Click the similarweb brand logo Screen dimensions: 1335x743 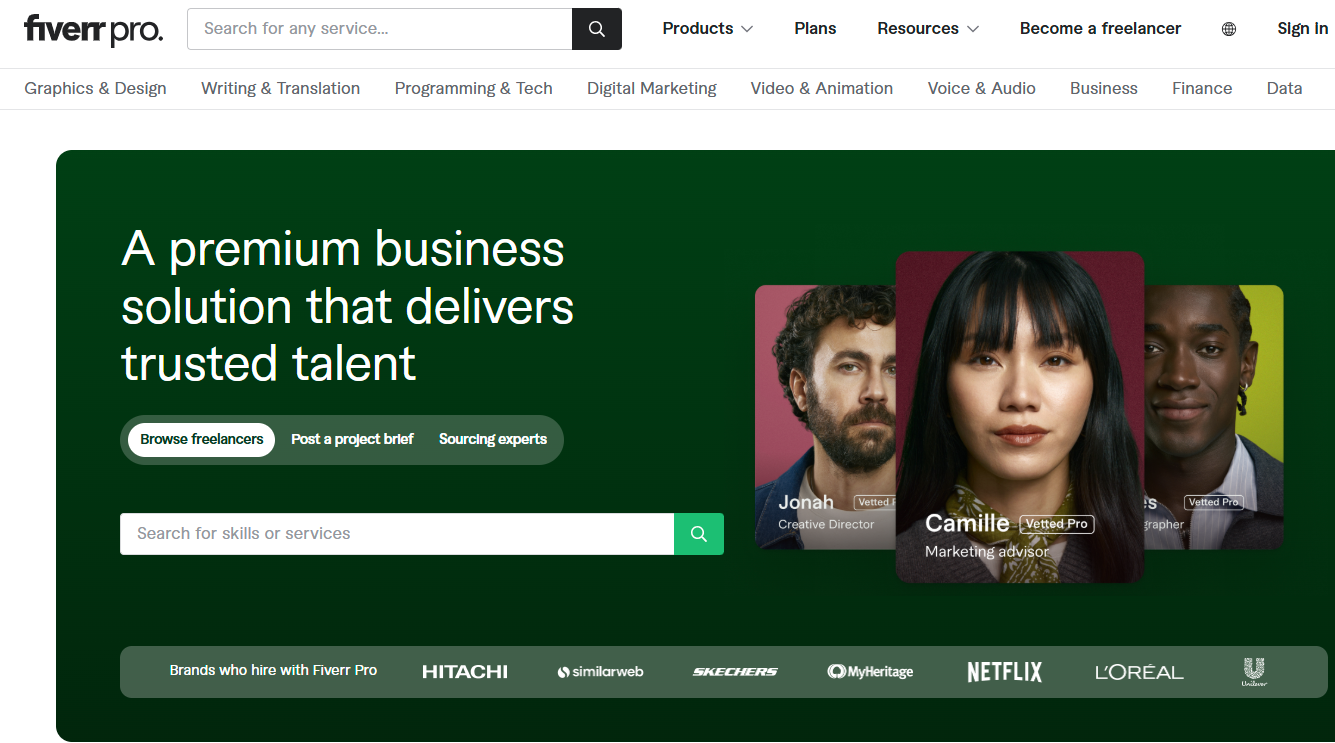coord(600,671)
